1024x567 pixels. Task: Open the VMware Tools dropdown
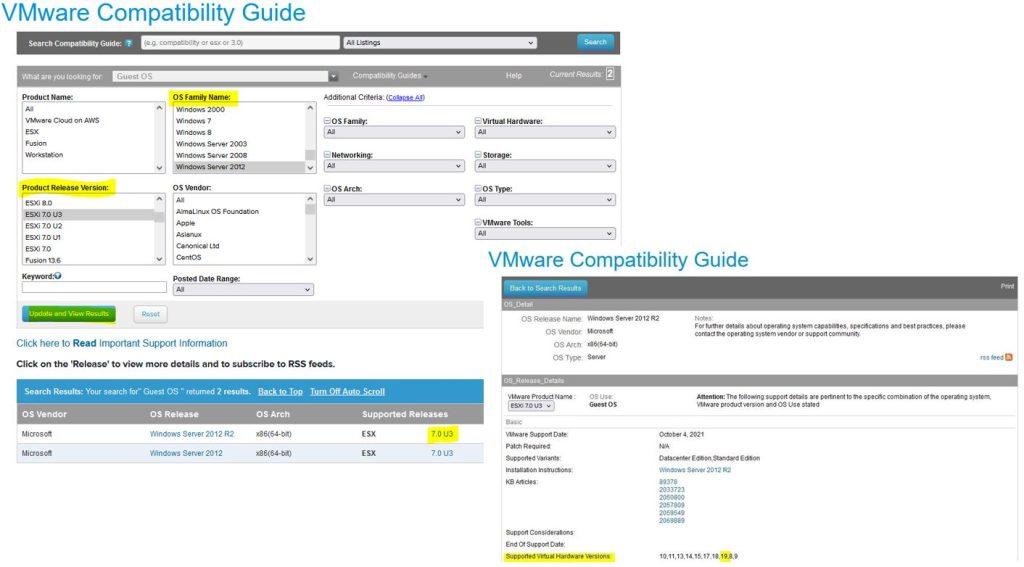pos(545,233)
